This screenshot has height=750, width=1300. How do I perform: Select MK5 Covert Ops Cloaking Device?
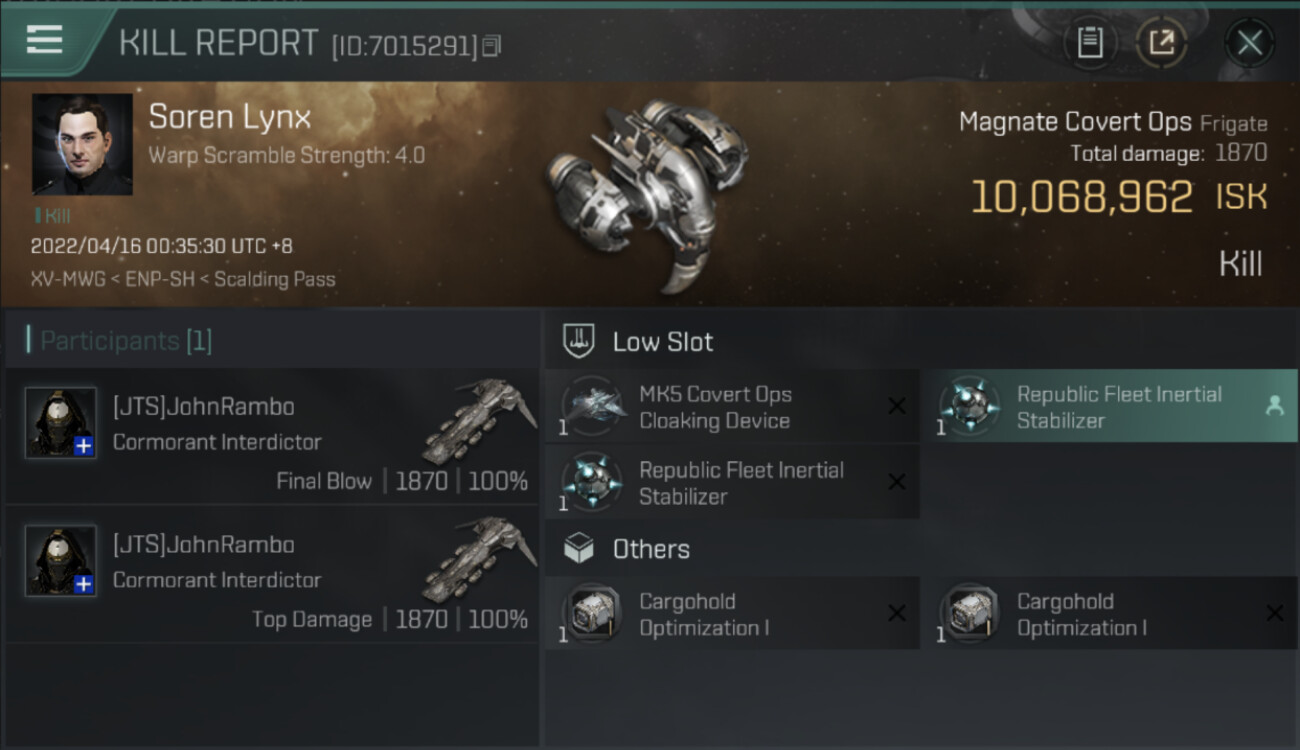[715, 407]
